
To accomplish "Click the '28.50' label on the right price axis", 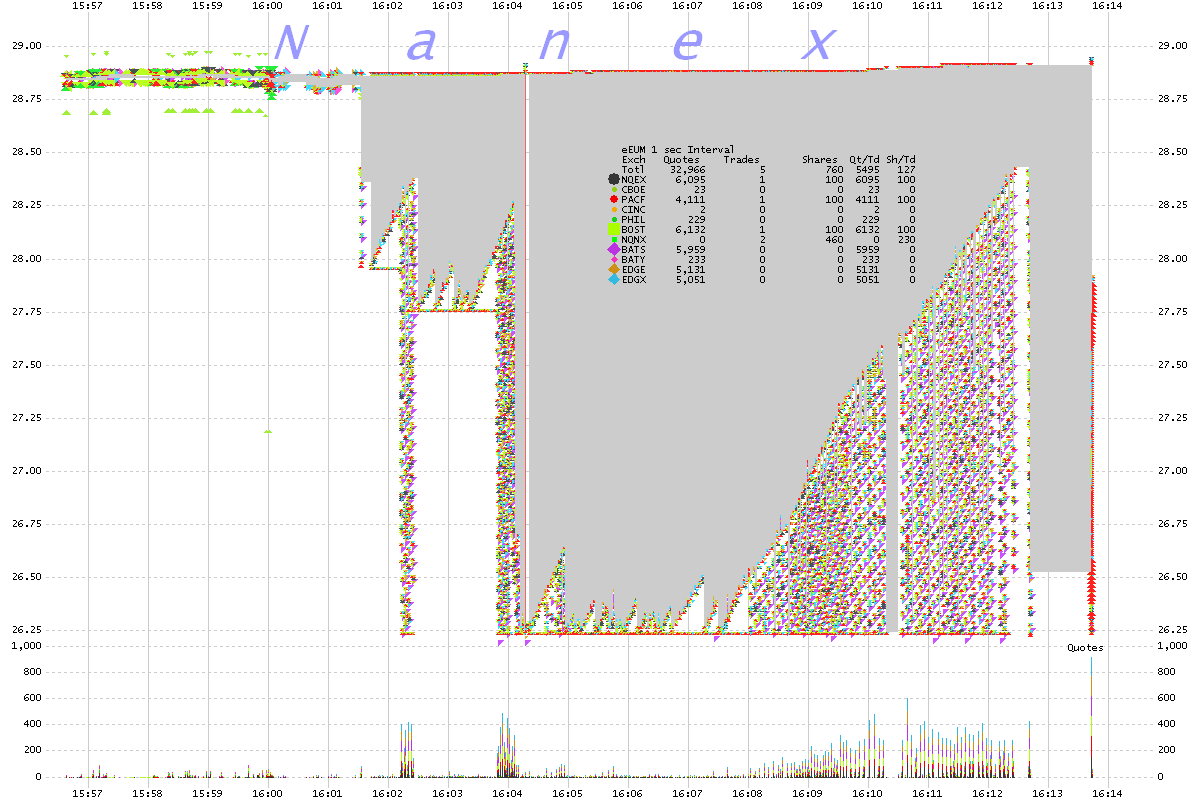I will [x=1171, y=152].
